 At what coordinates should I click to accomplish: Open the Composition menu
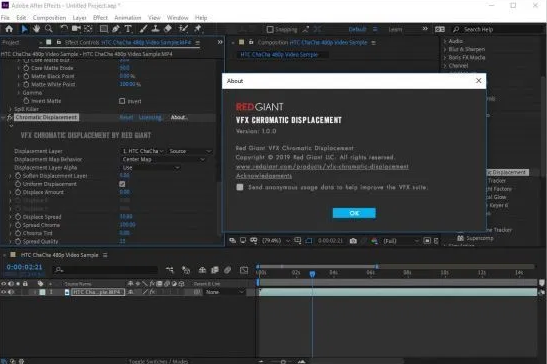[49, 17]
